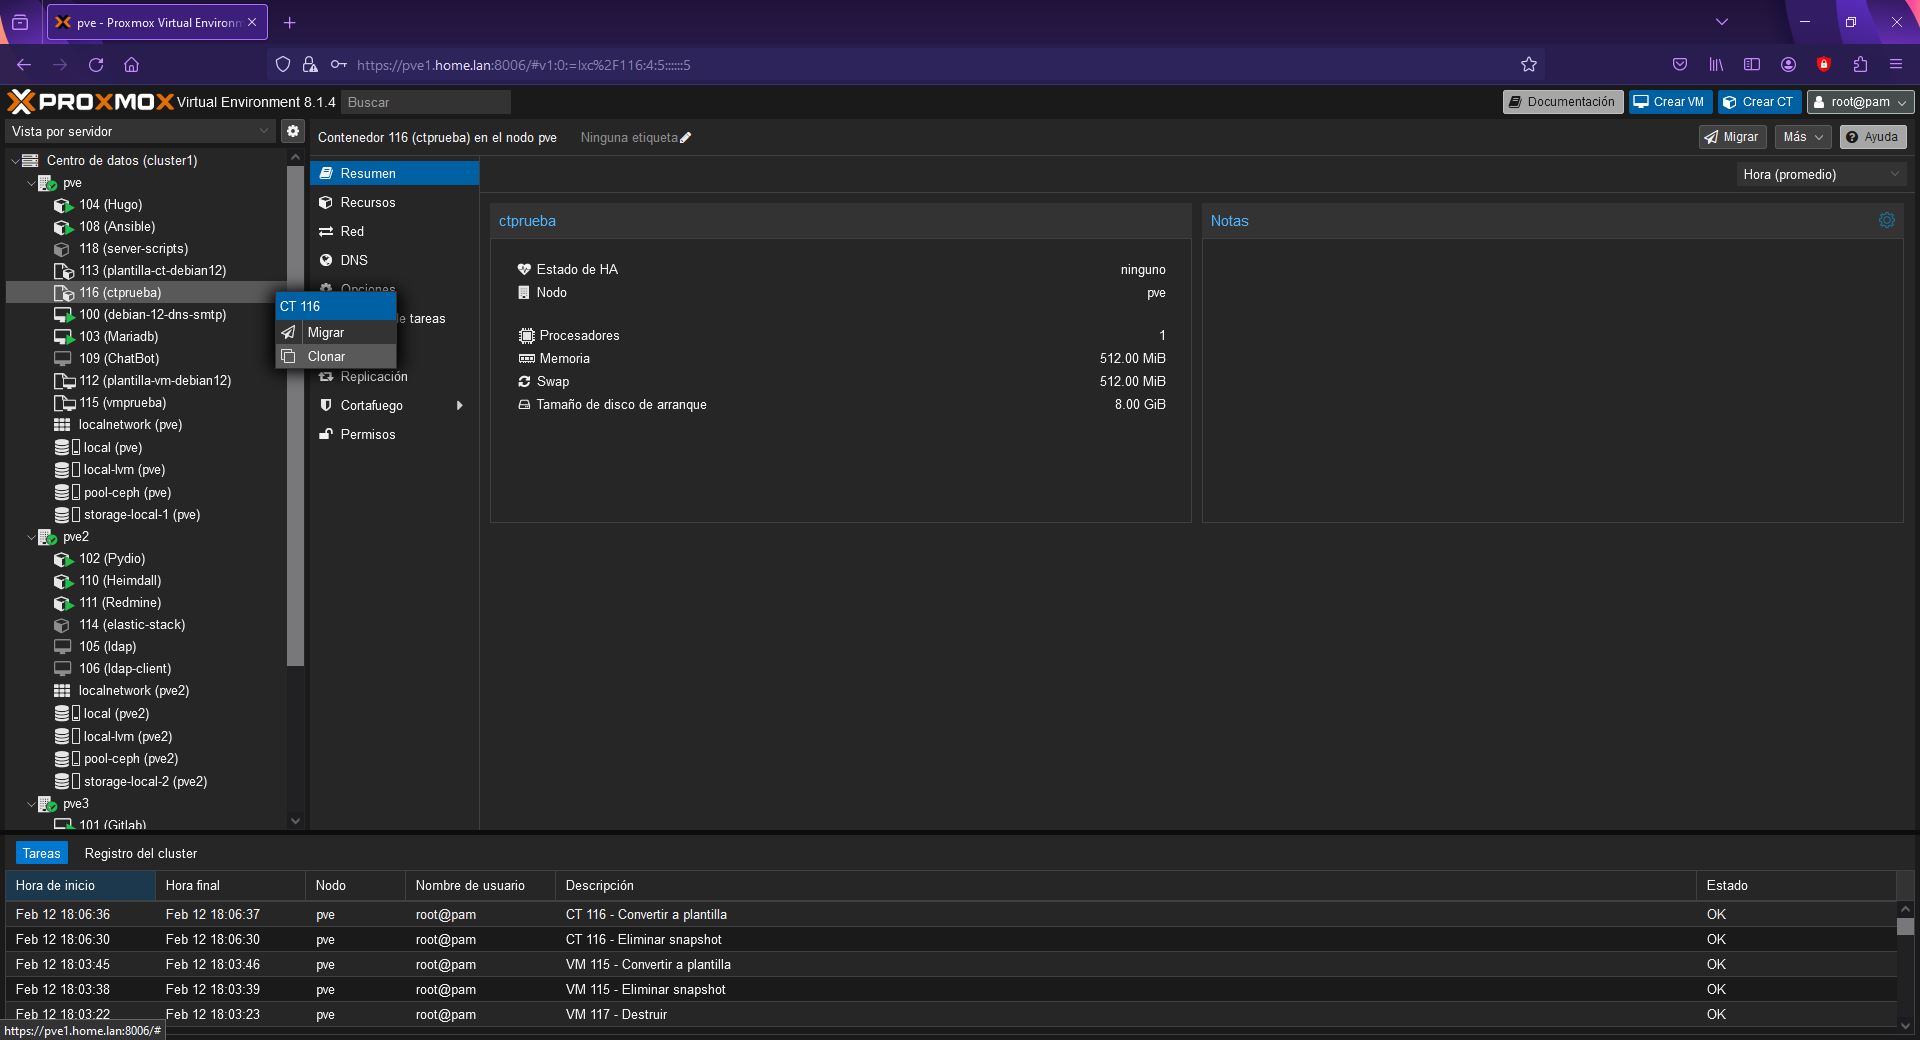1920x1040 pixels.
Task: Switch to the Tareas tab
Action: click(x=42, y=853)
